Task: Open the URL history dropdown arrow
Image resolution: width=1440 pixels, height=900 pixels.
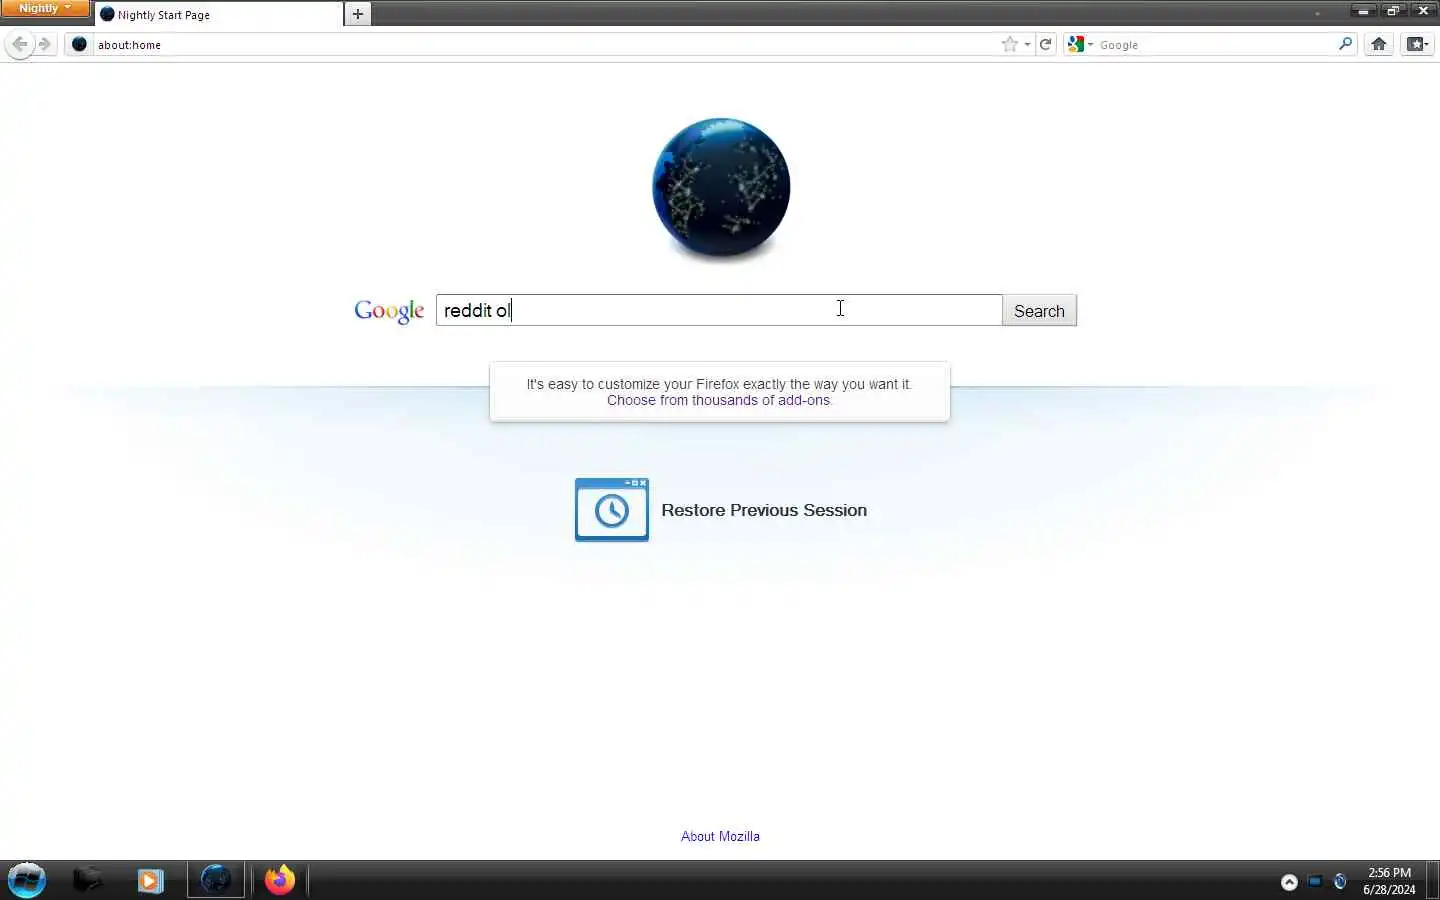Action: pos(1027,44)
